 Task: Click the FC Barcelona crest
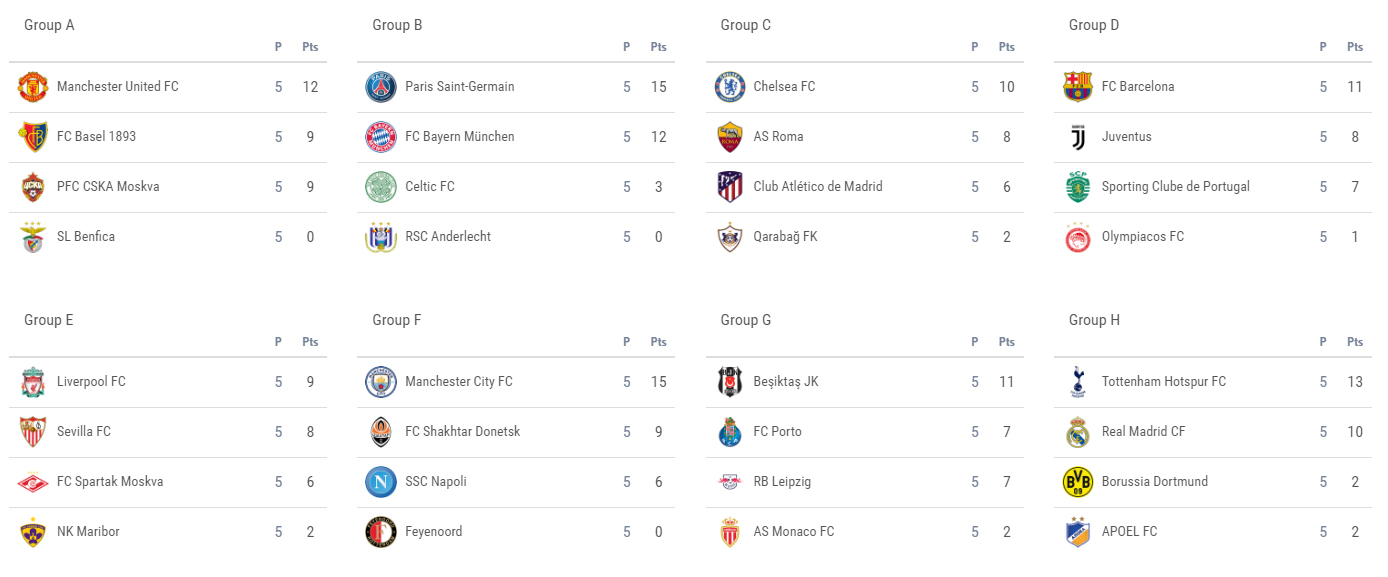pos(1078,87)
